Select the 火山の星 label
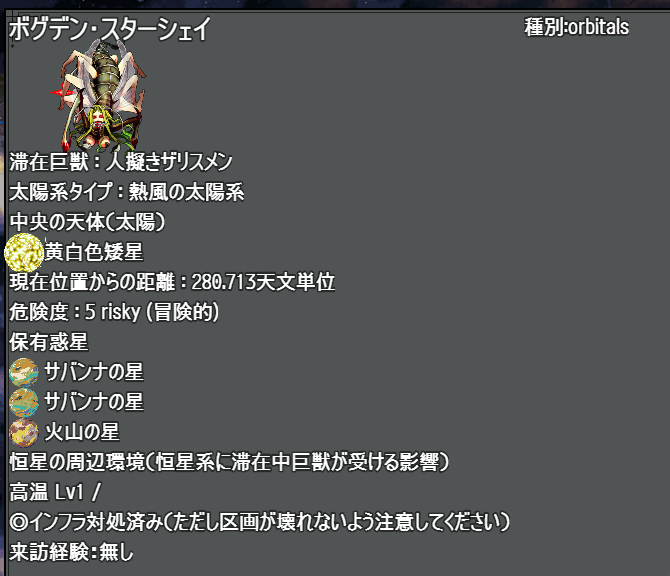The width and height of the screenshot is (670, 576). coord(82,432)
